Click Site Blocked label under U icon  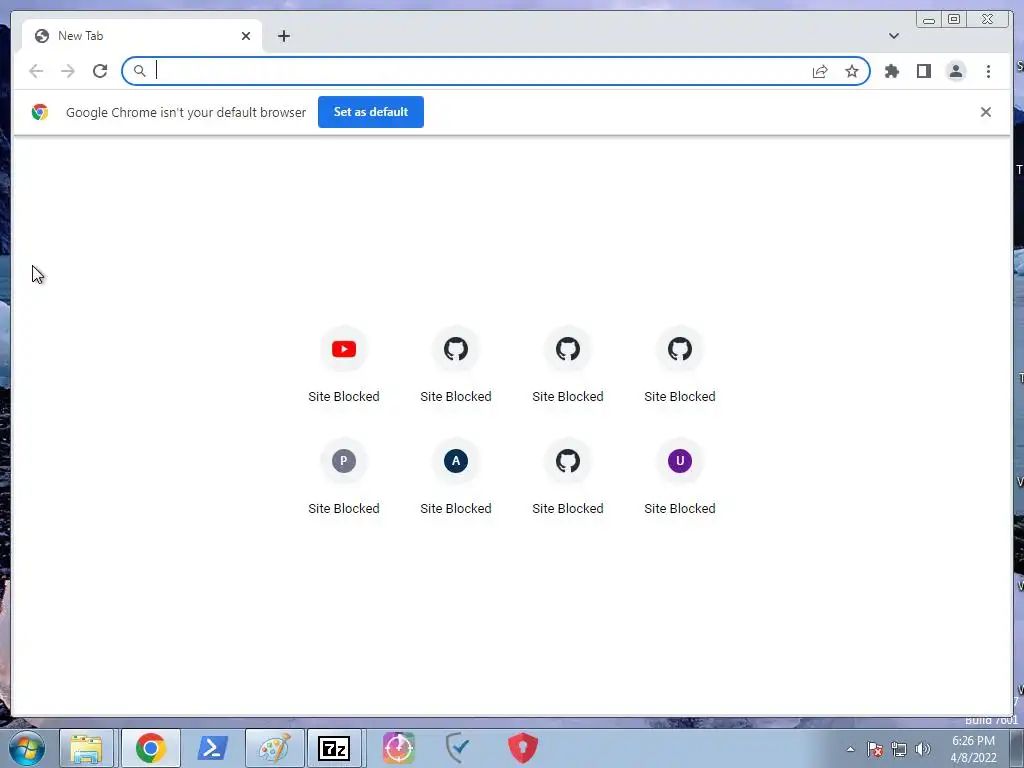click(x=680, y=508)
